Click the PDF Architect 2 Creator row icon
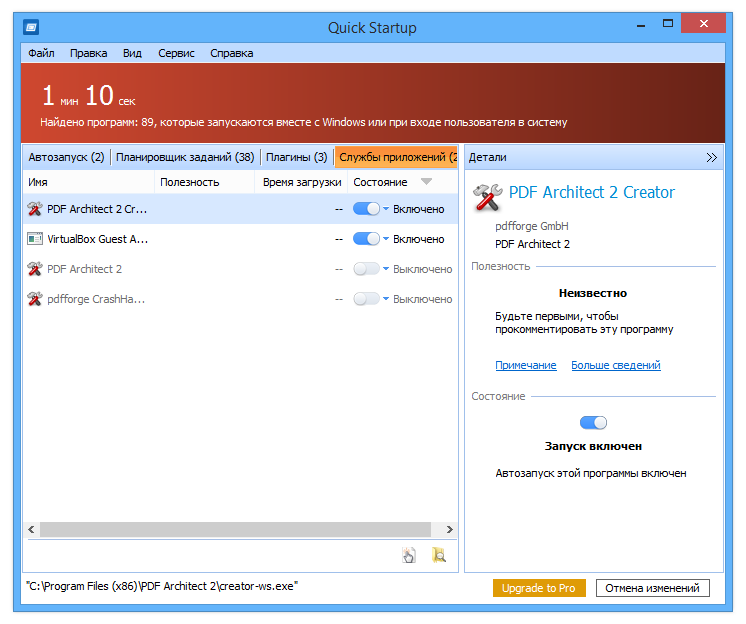 coord(35,209)
